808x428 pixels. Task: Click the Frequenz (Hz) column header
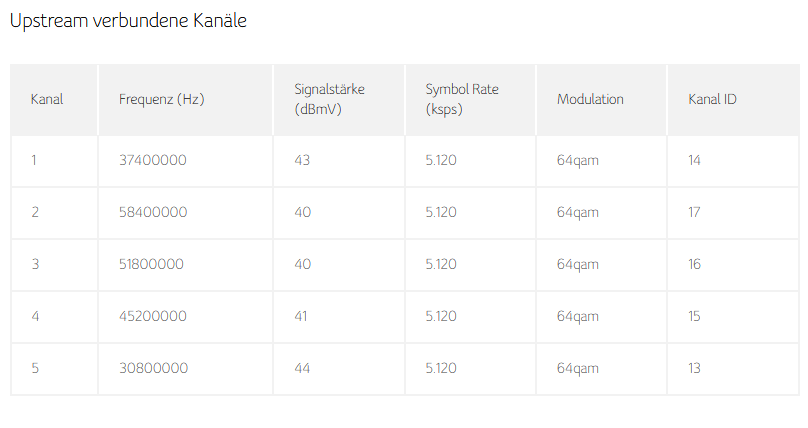161,99
